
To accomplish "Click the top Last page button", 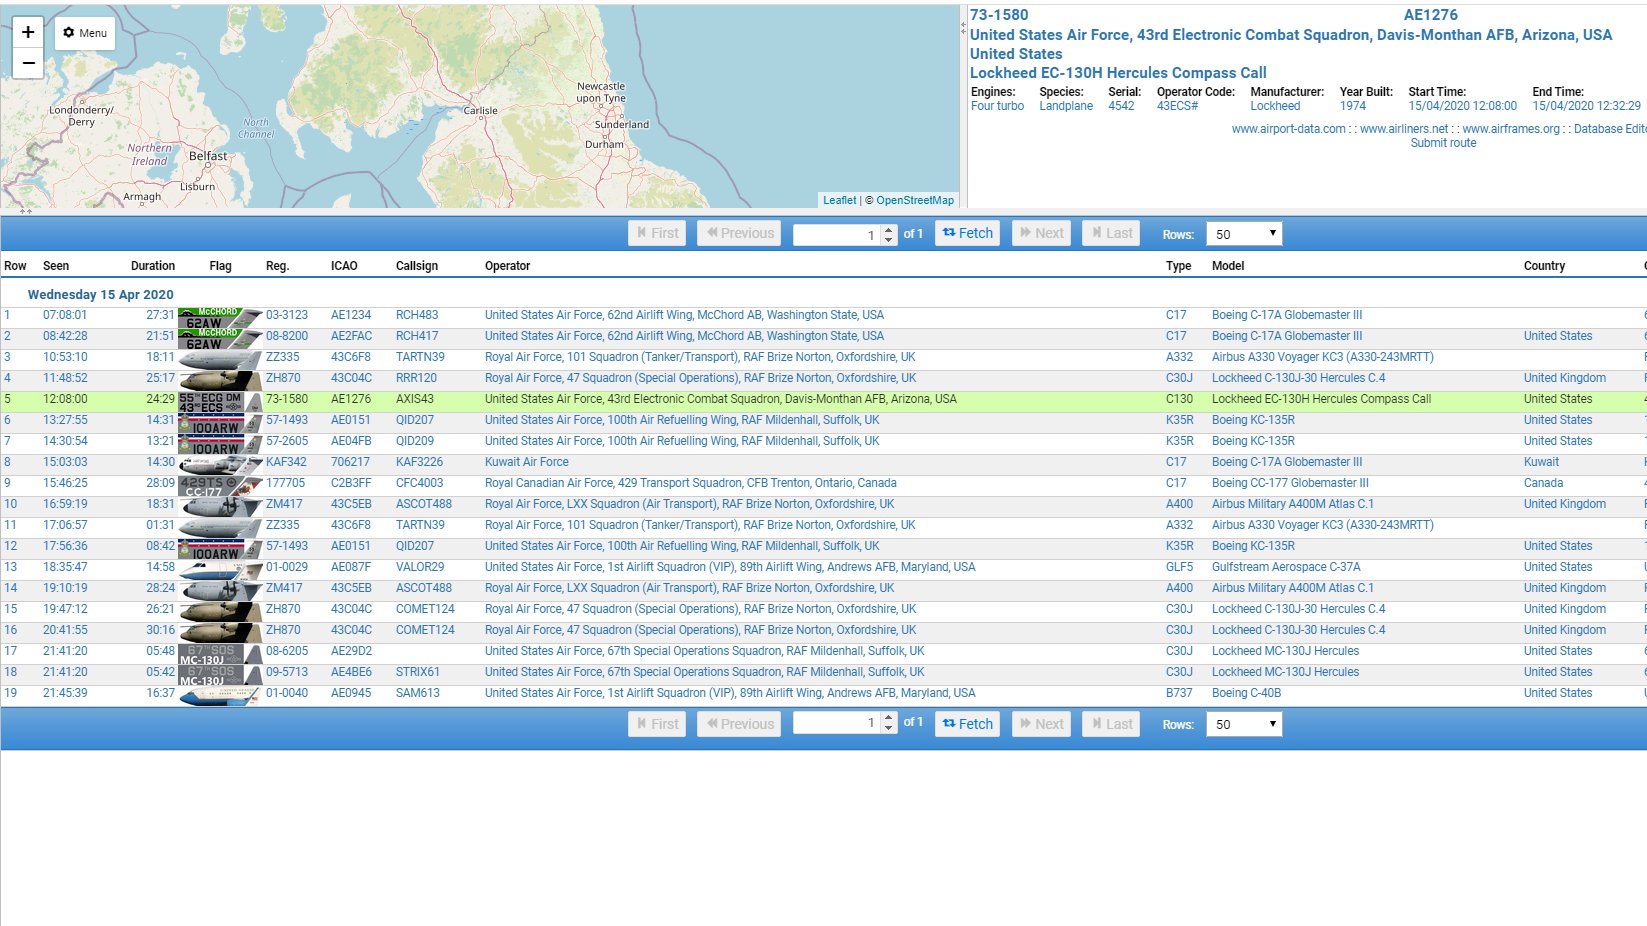I will [1111, 233].
